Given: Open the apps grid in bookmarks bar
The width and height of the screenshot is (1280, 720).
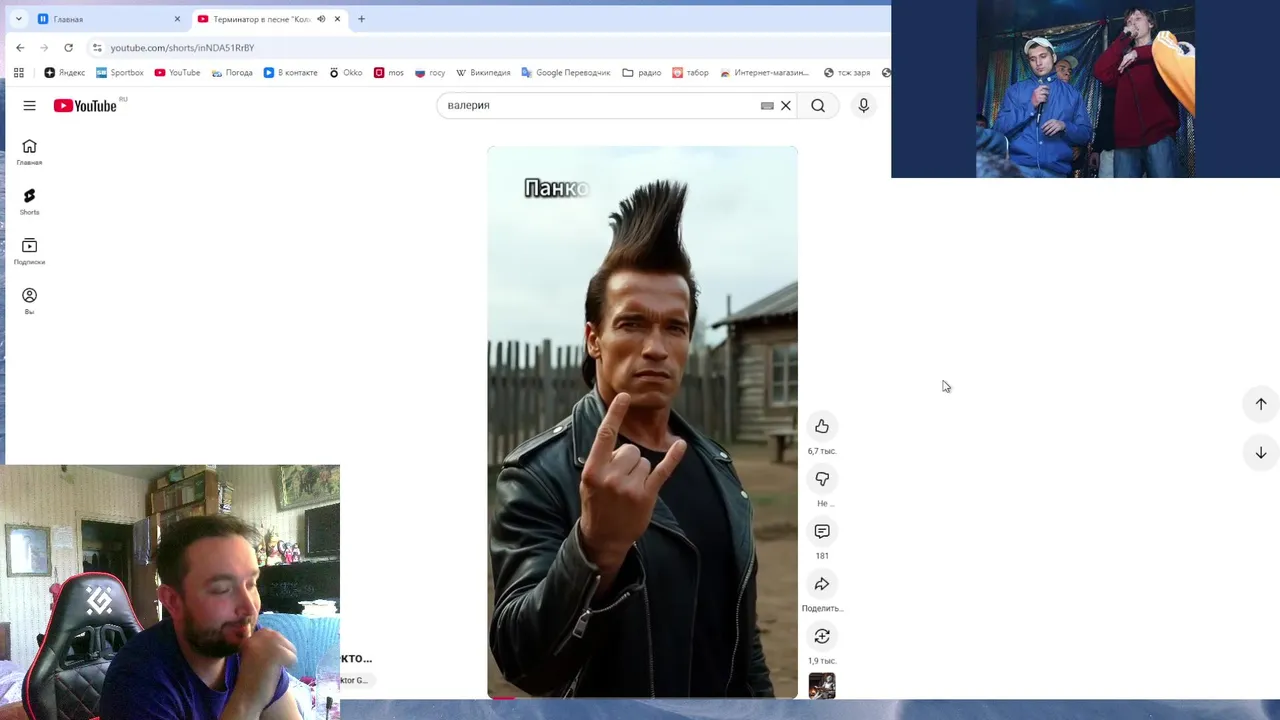Looking at the screenshot, I should [x=18, y=72].
